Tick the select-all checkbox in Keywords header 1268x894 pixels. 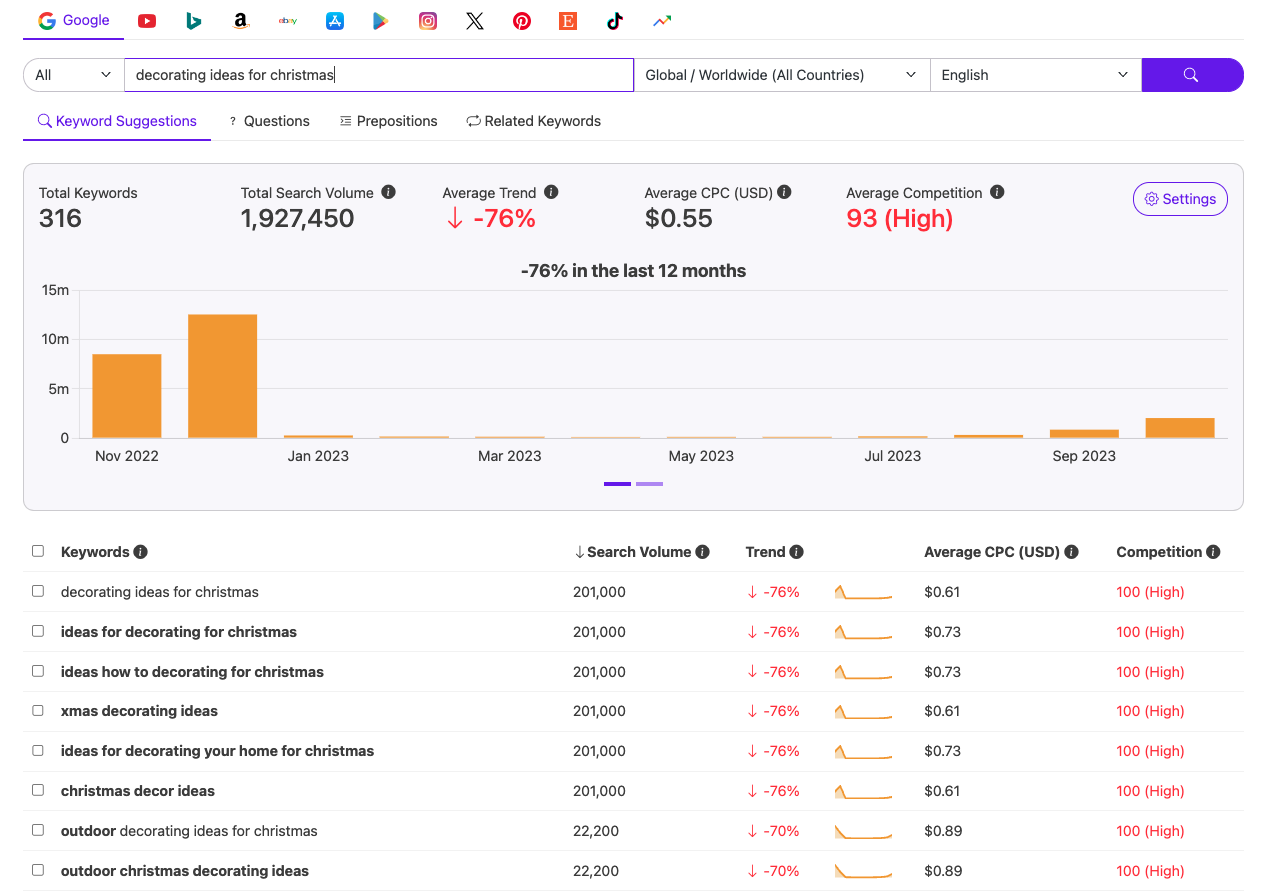(38, 551)
